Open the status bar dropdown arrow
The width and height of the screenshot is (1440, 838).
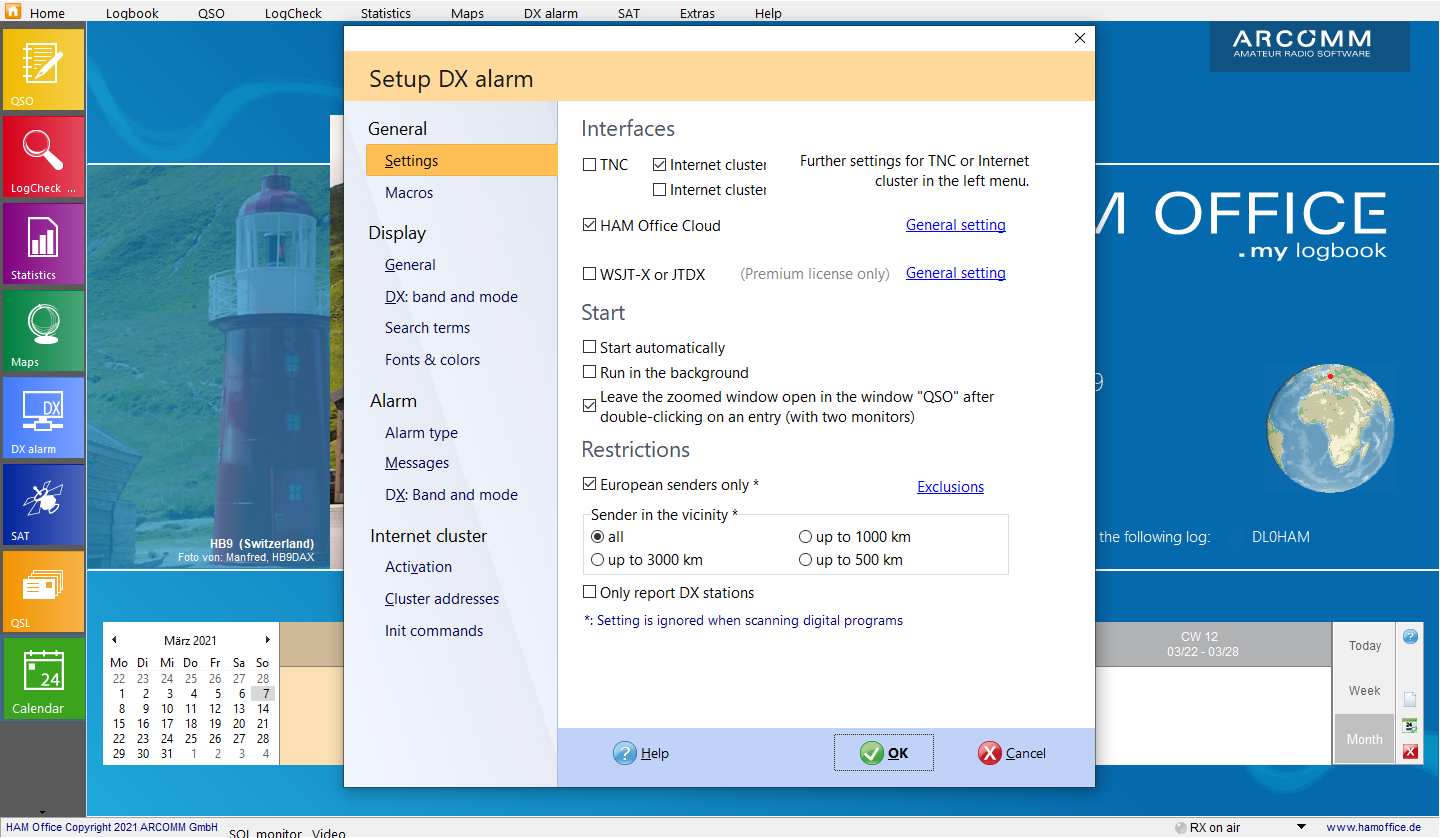click(1301, 827)
